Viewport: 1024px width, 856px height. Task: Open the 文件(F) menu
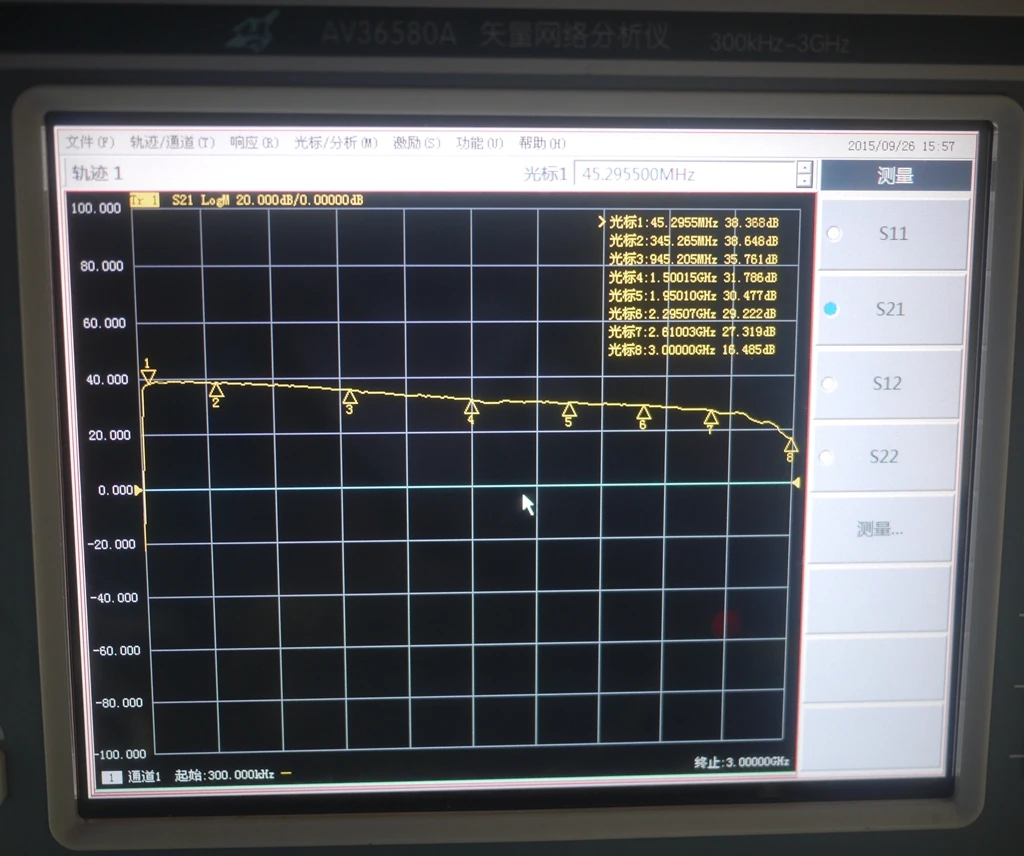[90, 142]
